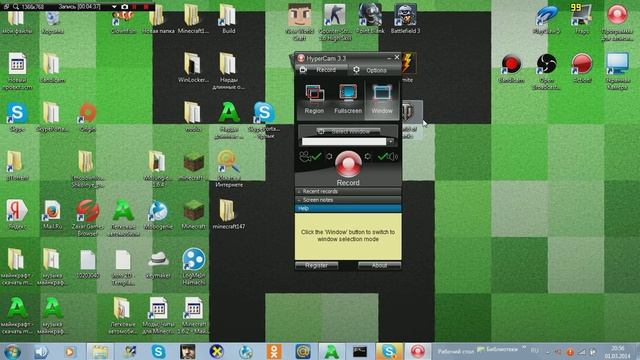This screenshot has width=640, height=360.
Task: Click the About button in HyperCam
Action: click(379, 266)
